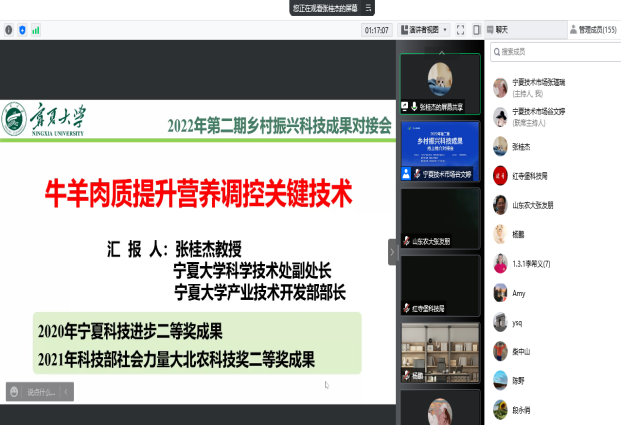Click the cat avatar of 张桂杰 in list
The height and width of the screenshot is (425, 621).
500,147
